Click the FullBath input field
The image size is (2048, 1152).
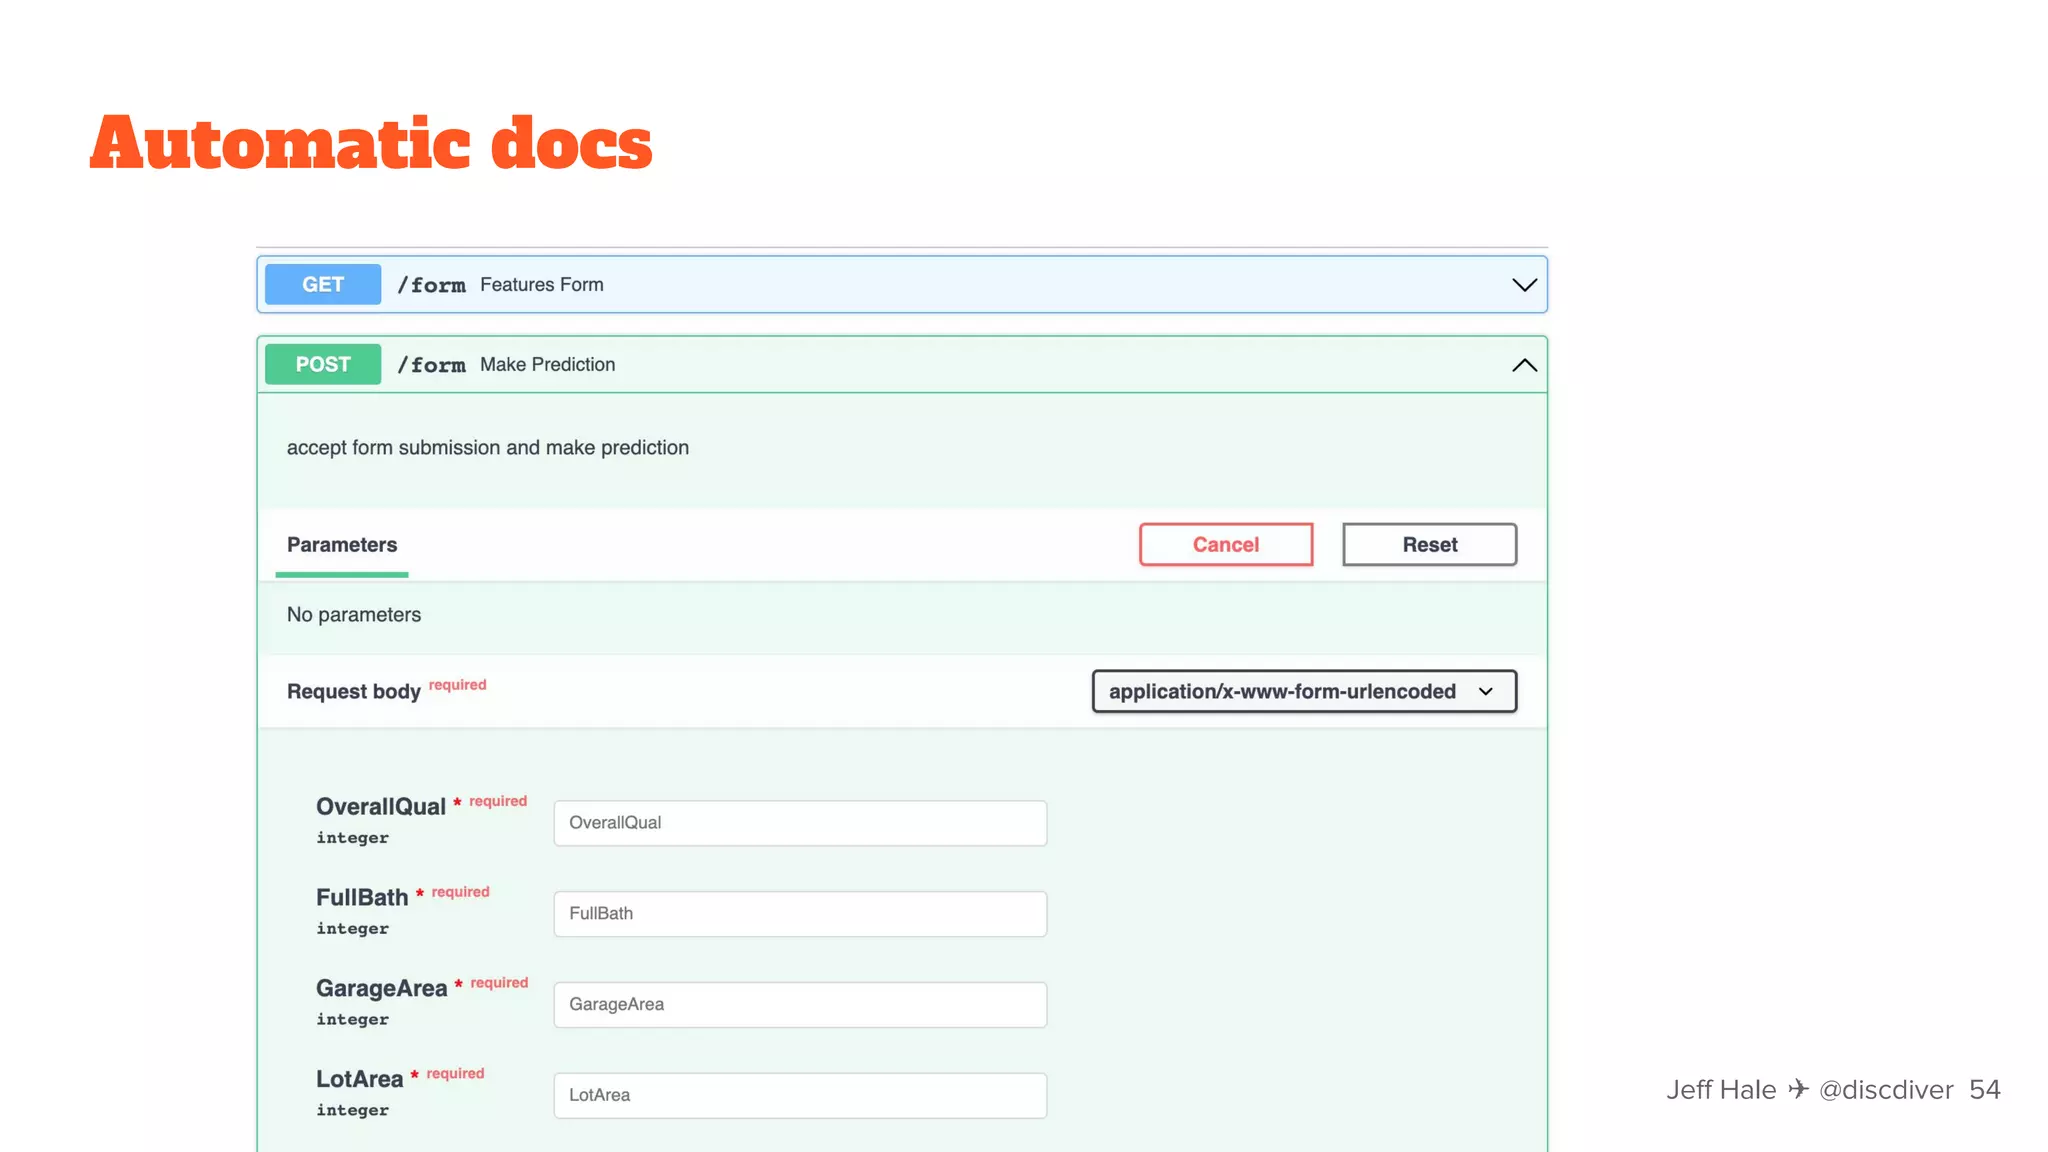[800, 914]
